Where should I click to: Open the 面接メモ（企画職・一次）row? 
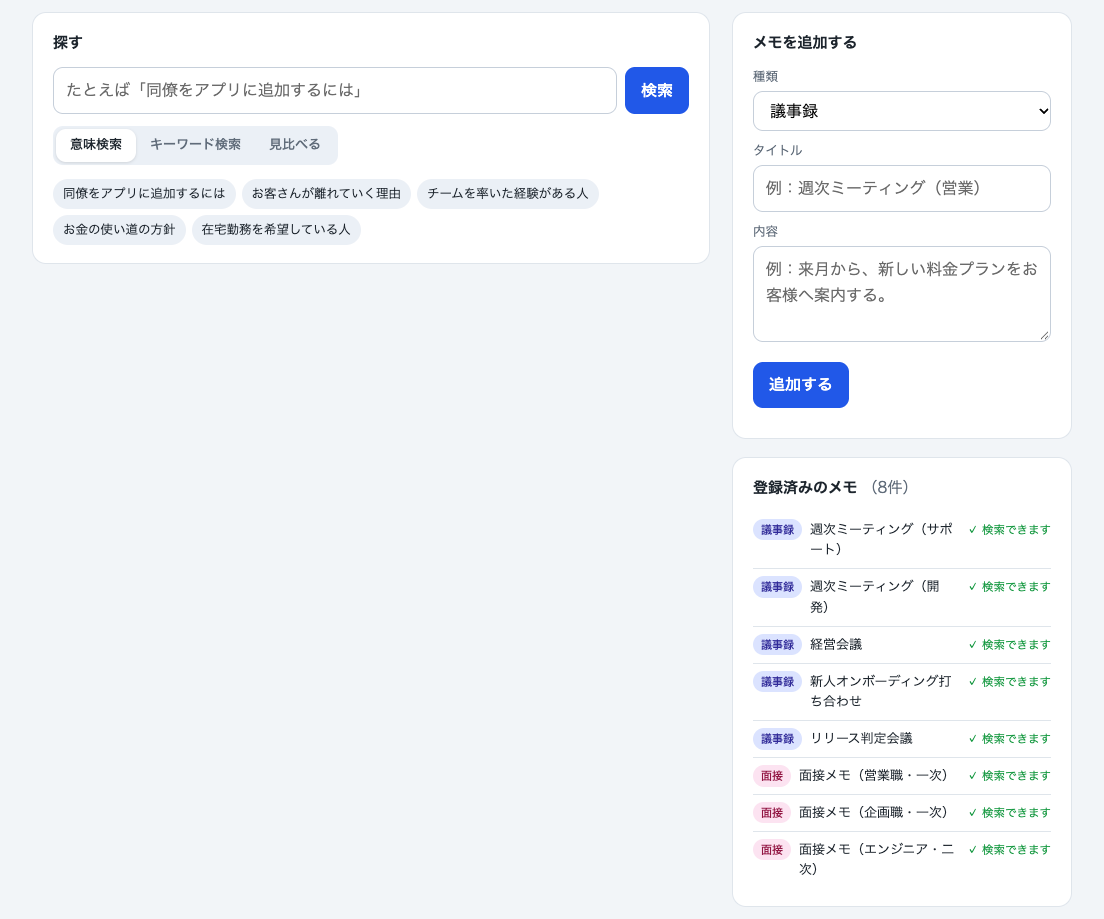click(x=901, y=813)
